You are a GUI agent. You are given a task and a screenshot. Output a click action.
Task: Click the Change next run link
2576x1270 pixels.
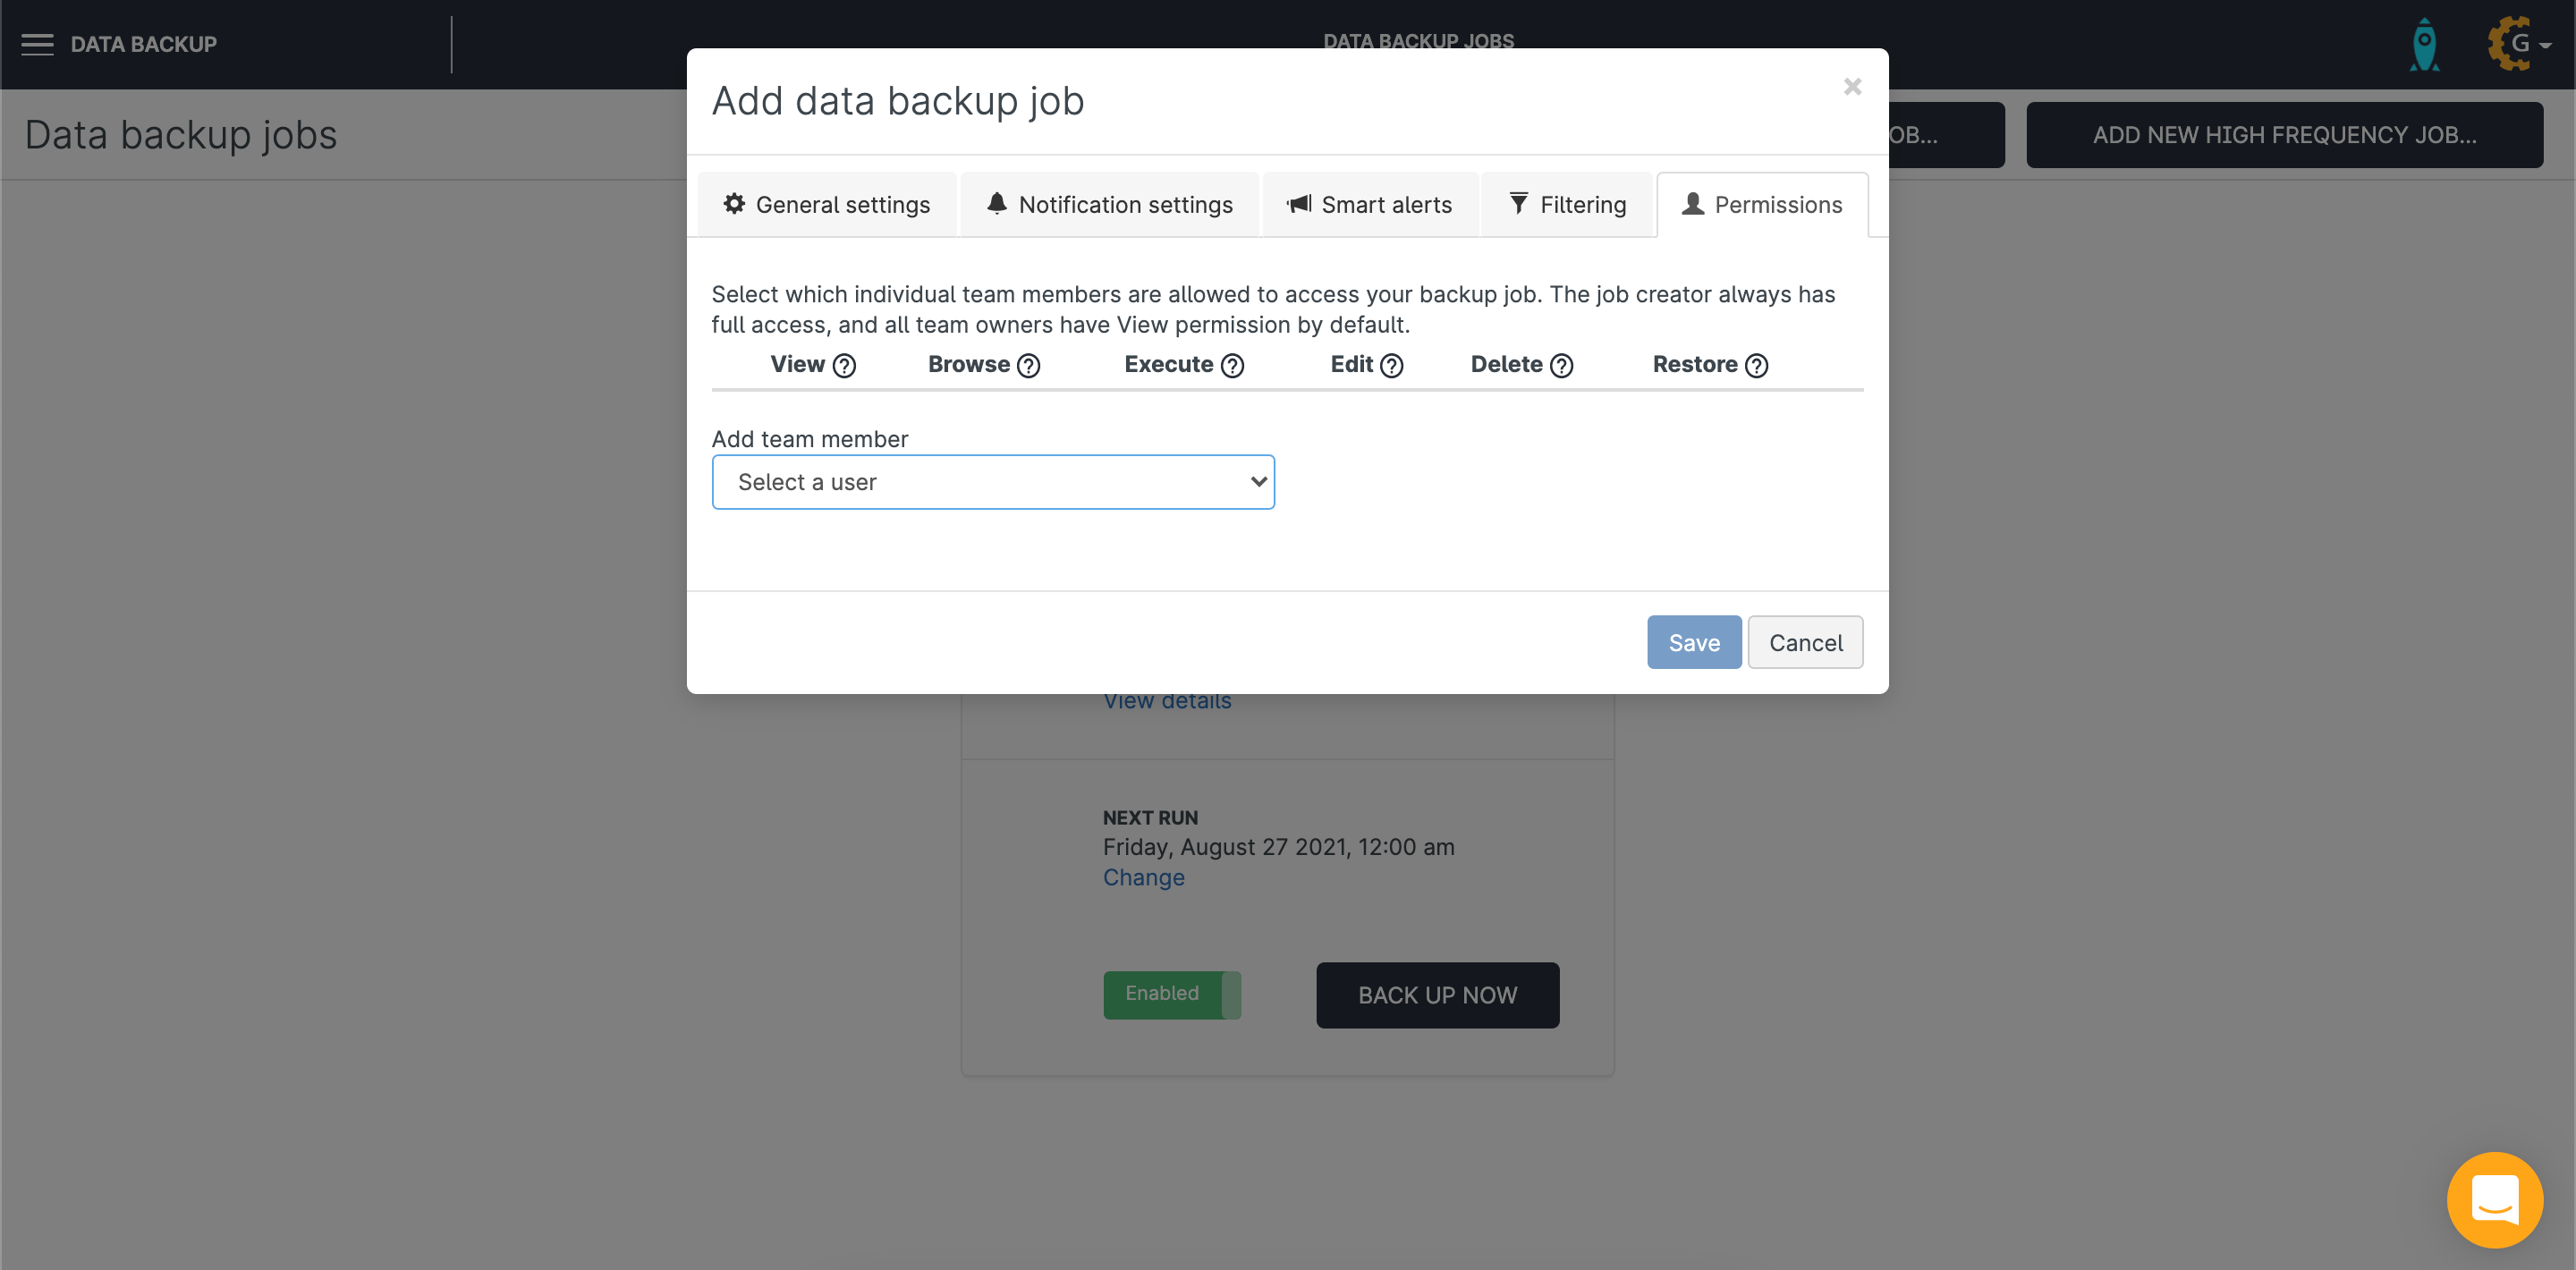[x=1143, y=877]
